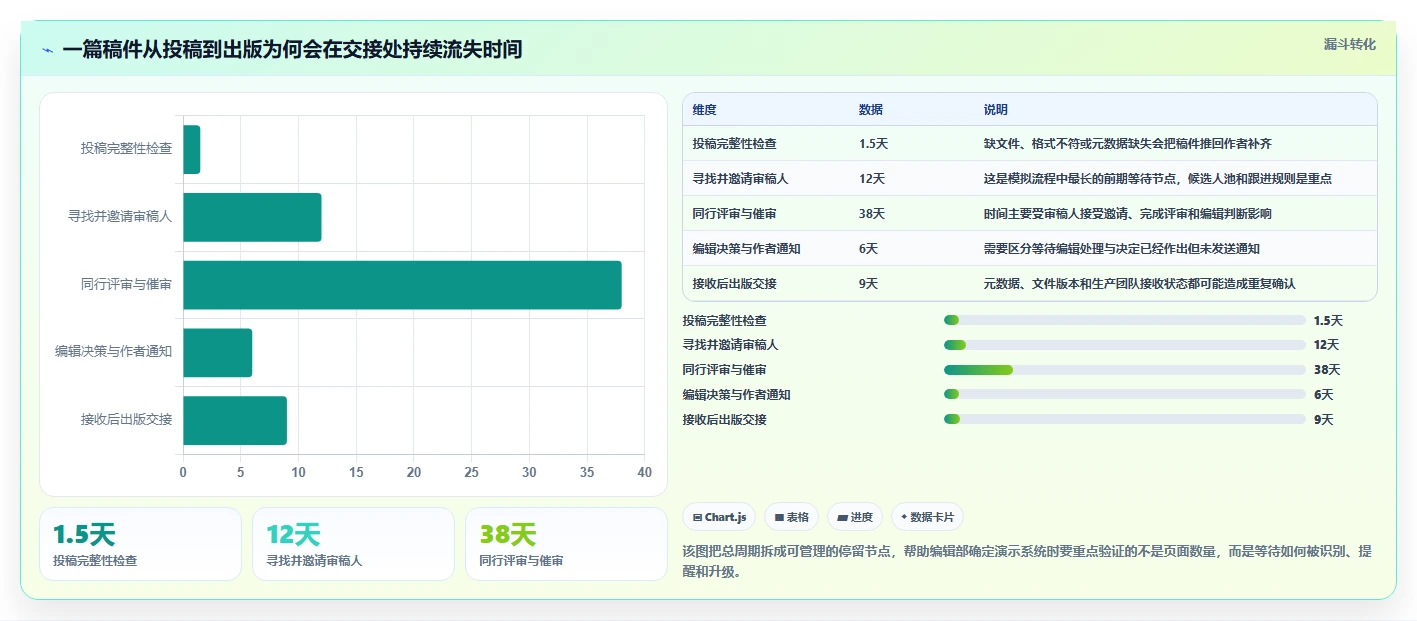This screenshot has width=1417, height=621.
Task: Click the Chart.js chip
Action: point(719,517)
